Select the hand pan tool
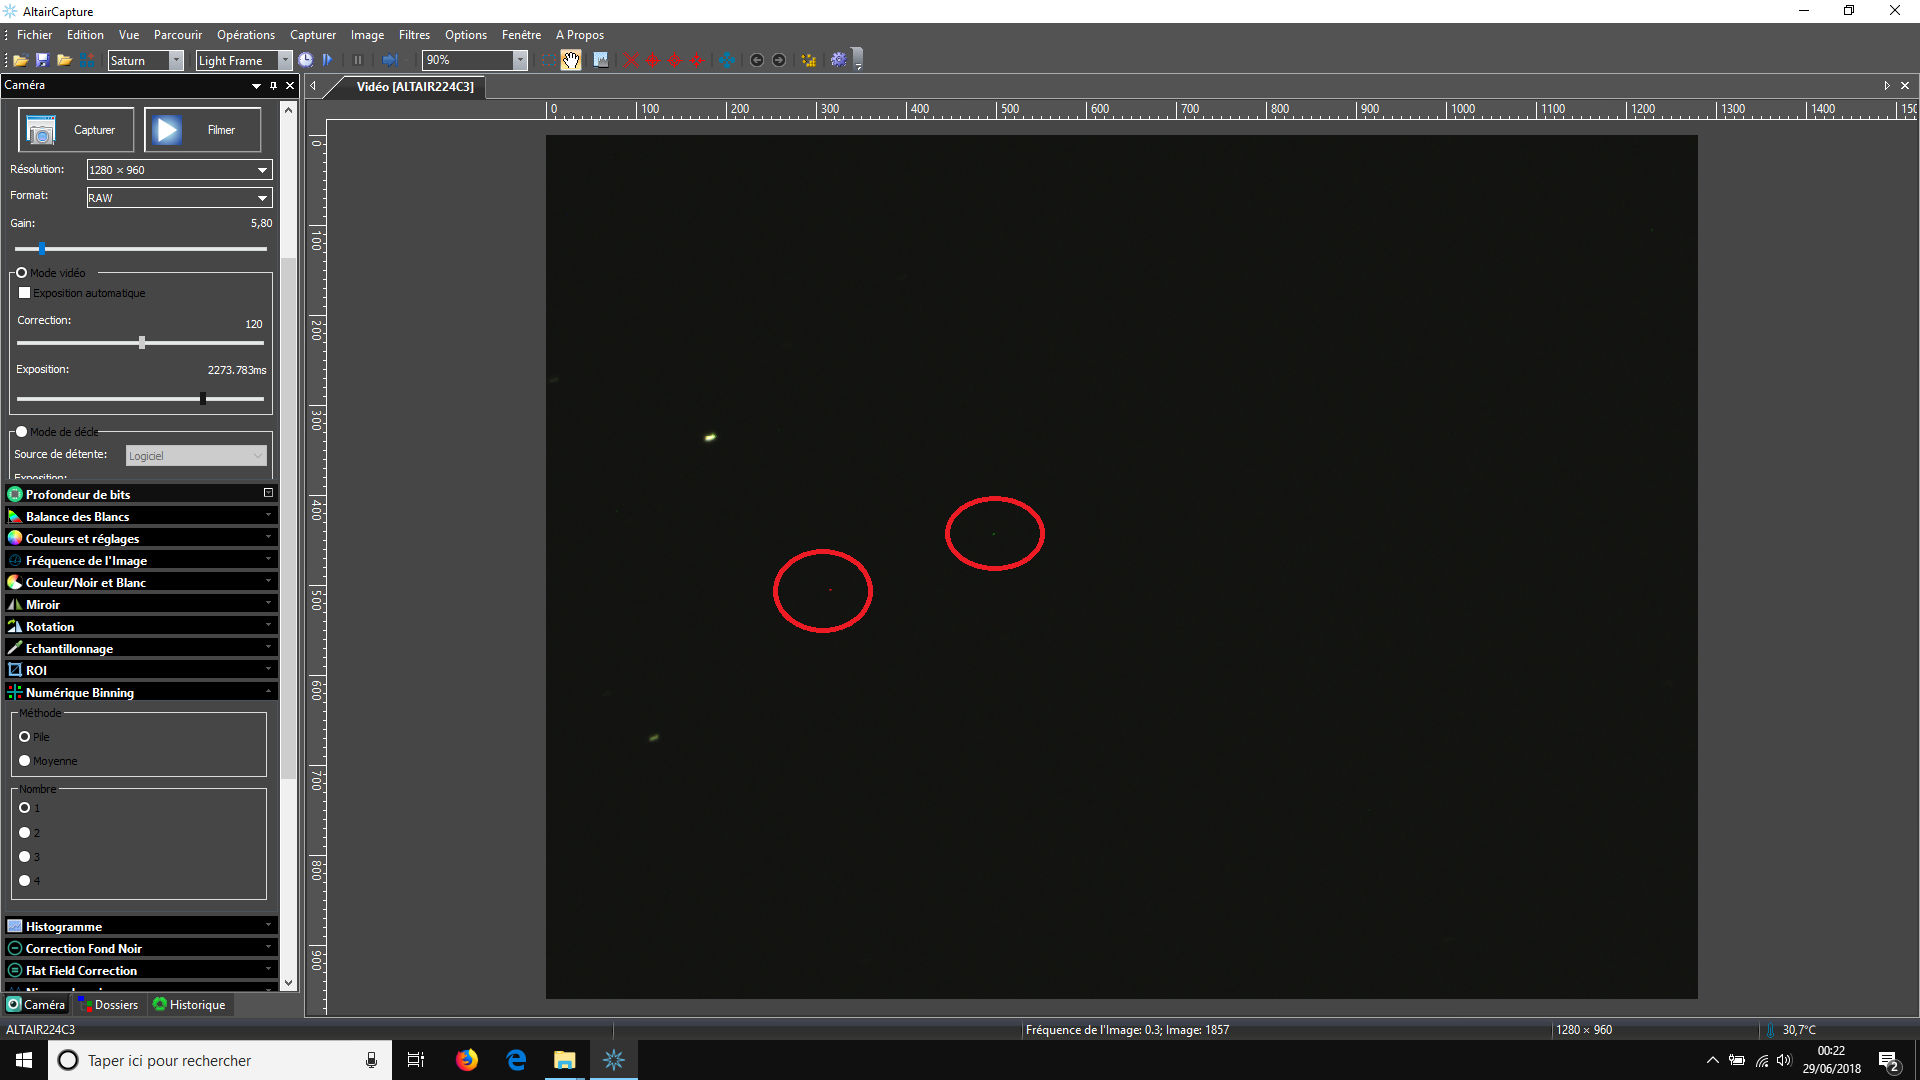 tap(571, 60)
